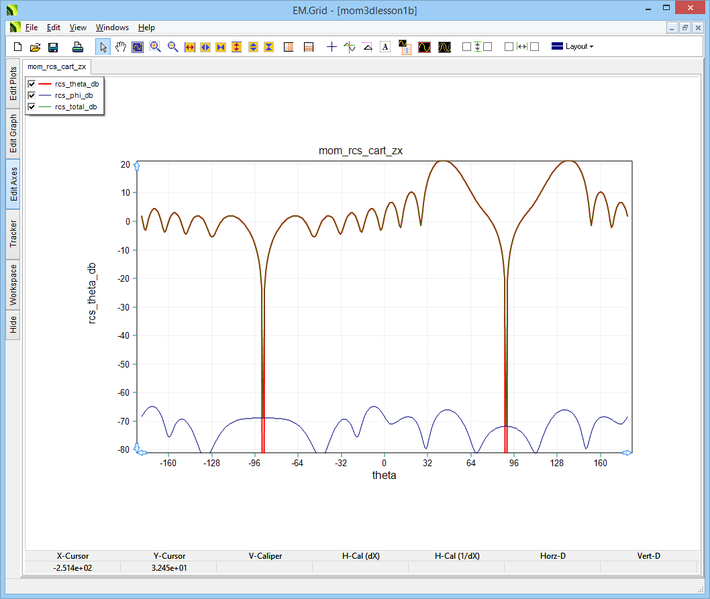Click the X-Cursor value field

pyautogui.click(x=72, y=568)
